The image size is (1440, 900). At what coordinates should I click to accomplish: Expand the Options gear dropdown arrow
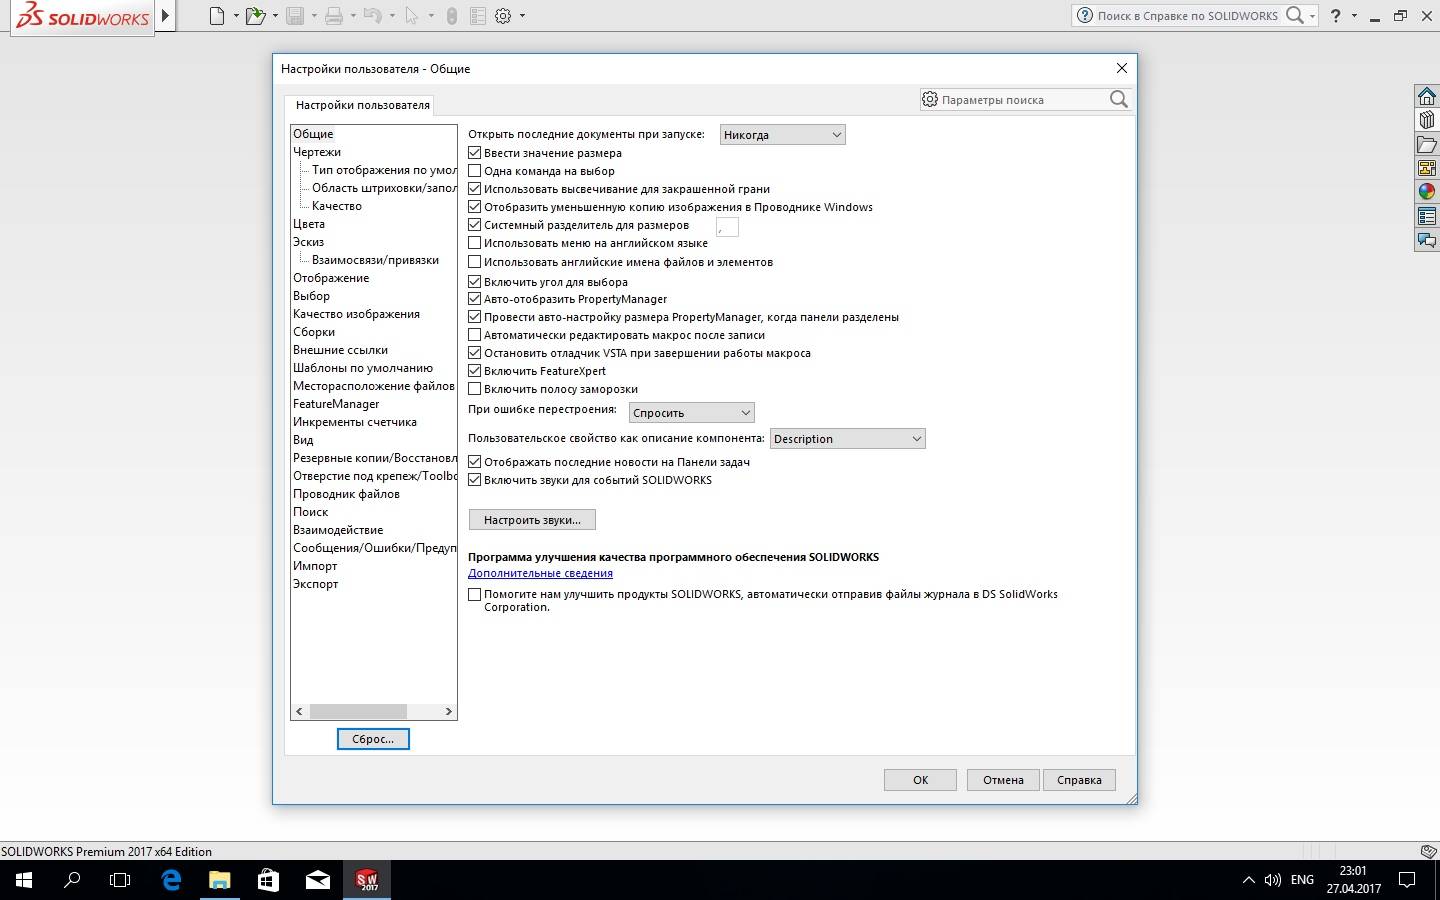click(x=522, y=16)
